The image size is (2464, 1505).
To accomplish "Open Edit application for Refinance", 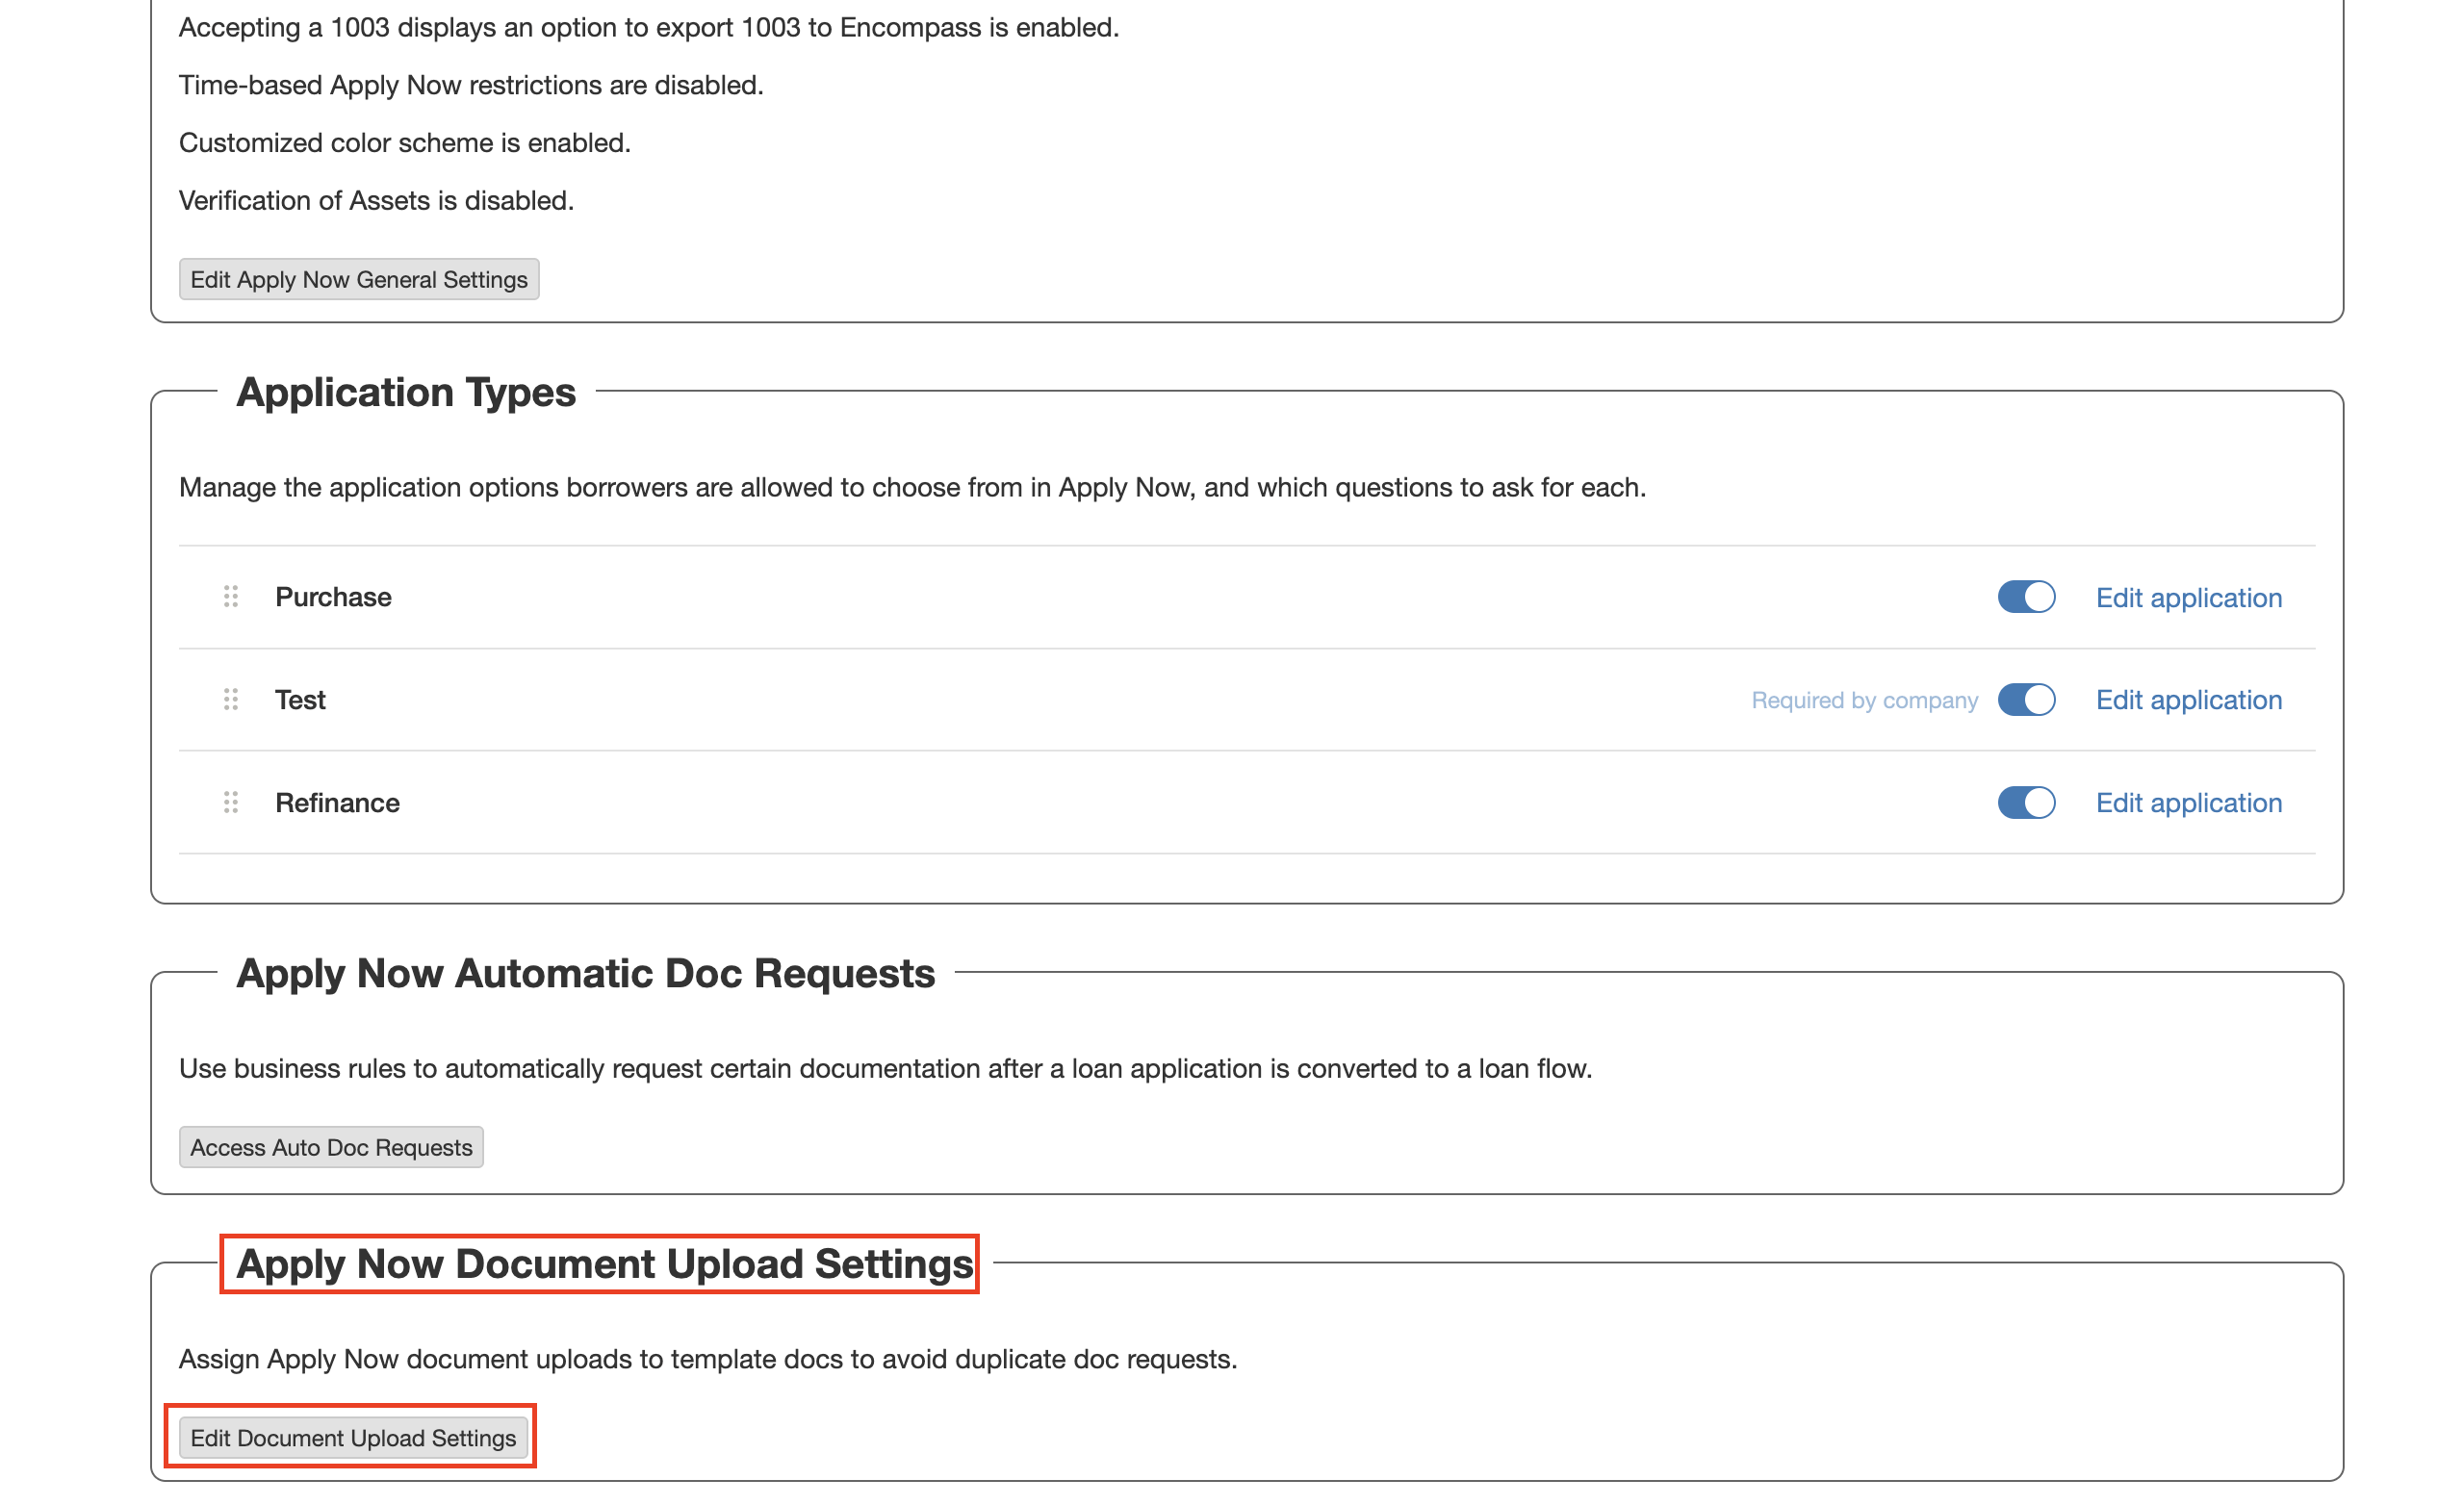I will point(2188,803).
